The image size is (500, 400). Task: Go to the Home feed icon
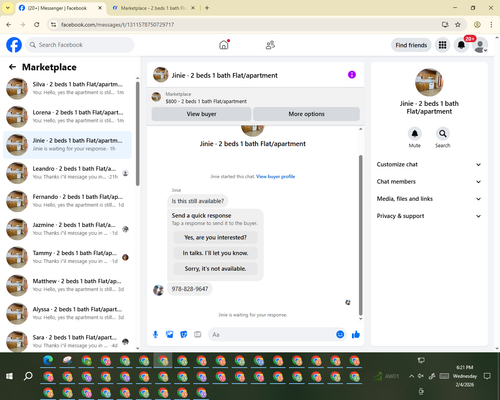click(224, 45)
